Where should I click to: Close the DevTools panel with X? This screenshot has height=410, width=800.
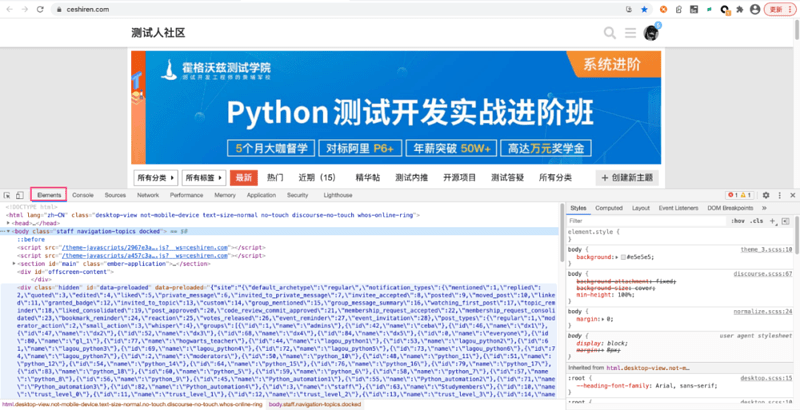[x=793, y=195]
